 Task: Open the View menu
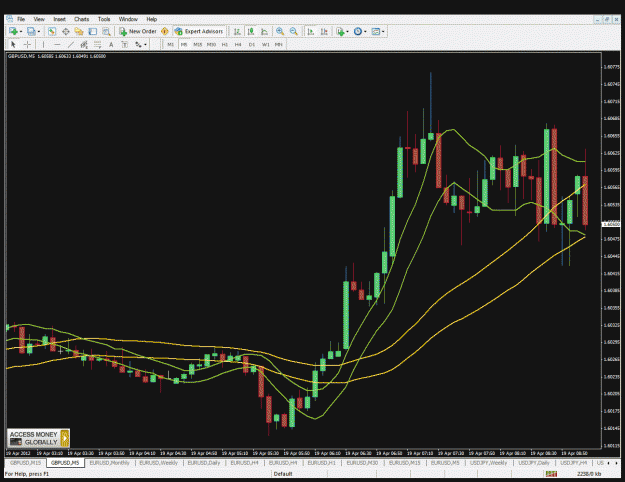coord(39,19)
